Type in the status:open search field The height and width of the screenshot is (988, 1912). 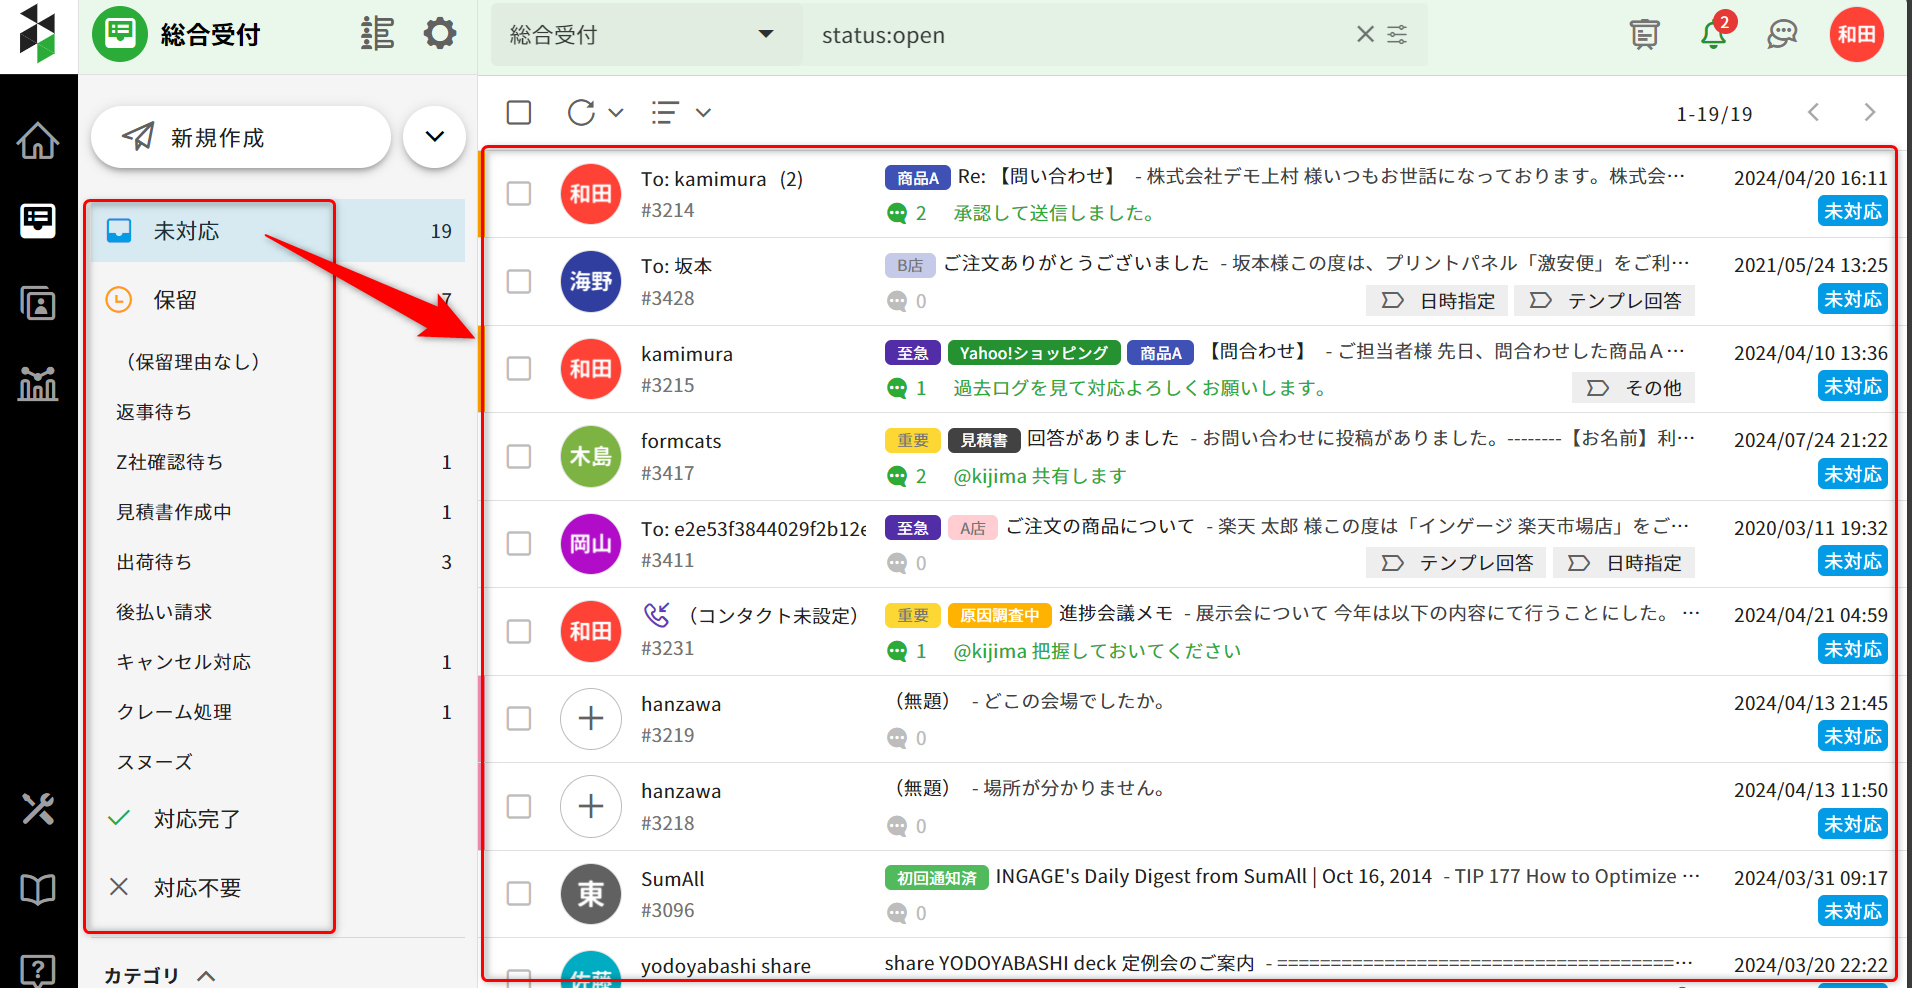[1080, 35]
